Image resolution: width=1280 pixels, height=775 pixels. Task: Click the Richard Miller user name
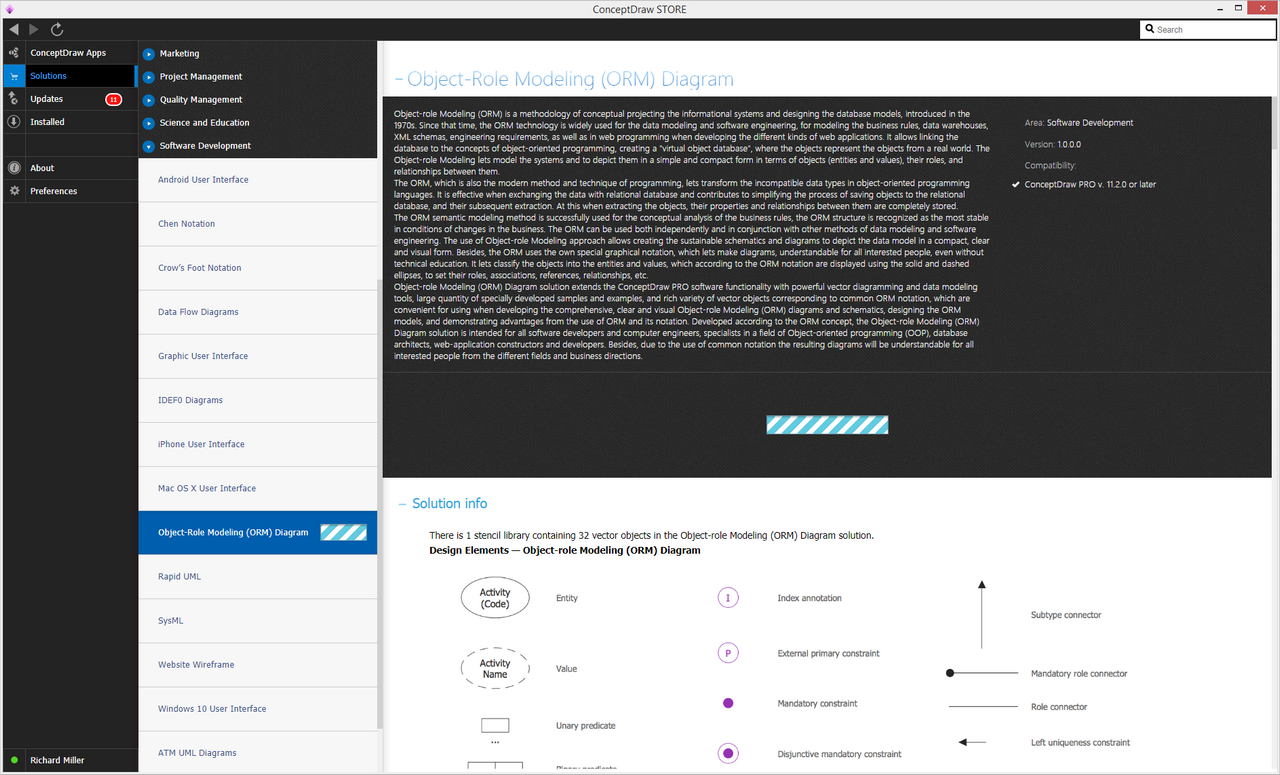click(x=57, y=760)
